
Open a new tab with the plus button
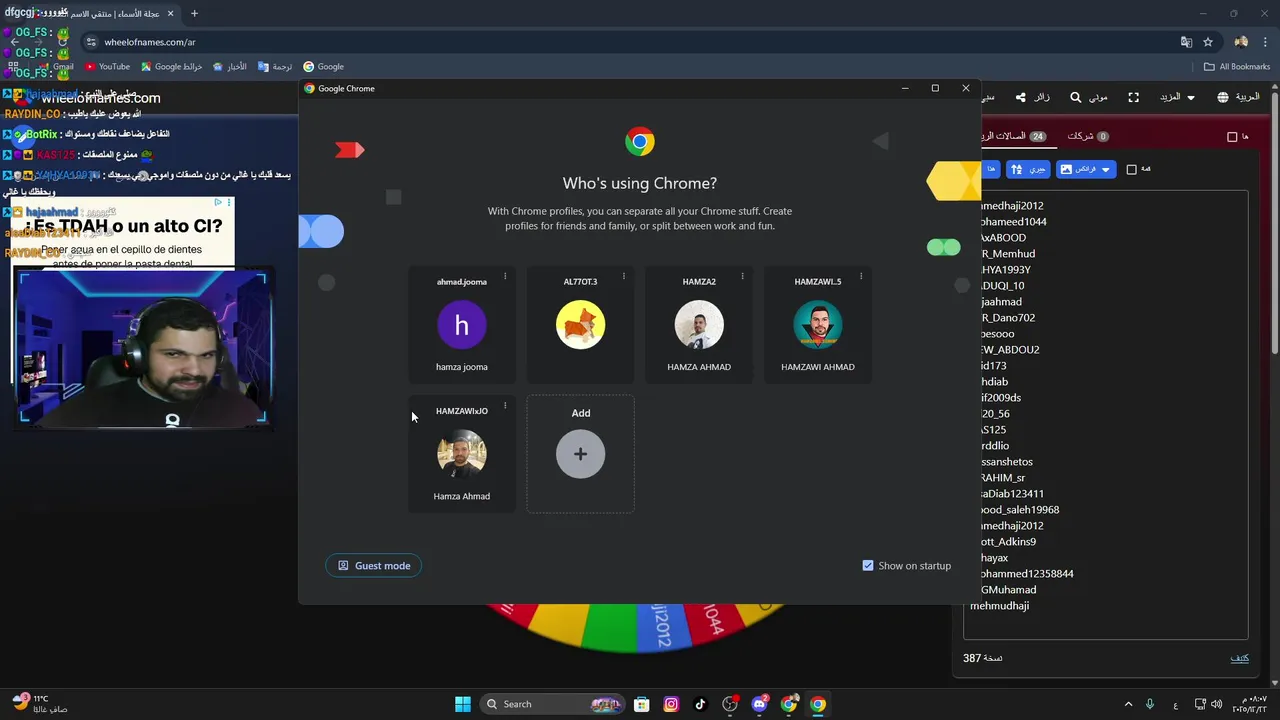[194, 13]
